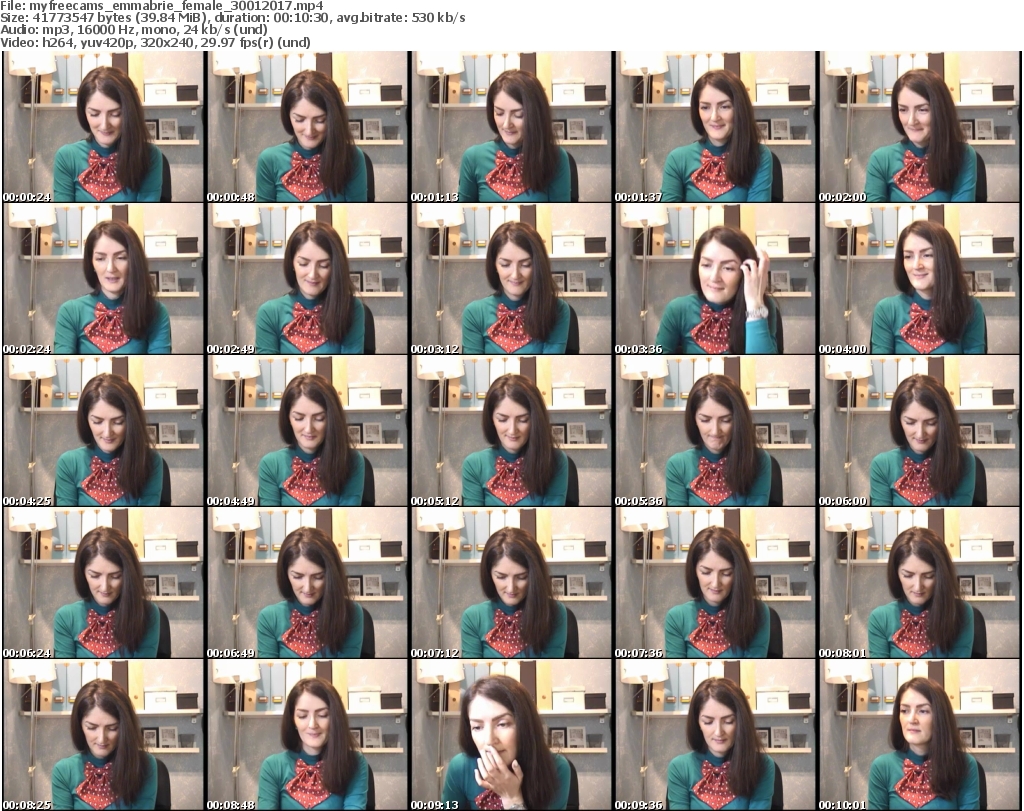Image resolution: width=1024 pixels, height=811 pixels.
Task: Choose the frame marked 00:08:01
Action: tap(919, 583)
